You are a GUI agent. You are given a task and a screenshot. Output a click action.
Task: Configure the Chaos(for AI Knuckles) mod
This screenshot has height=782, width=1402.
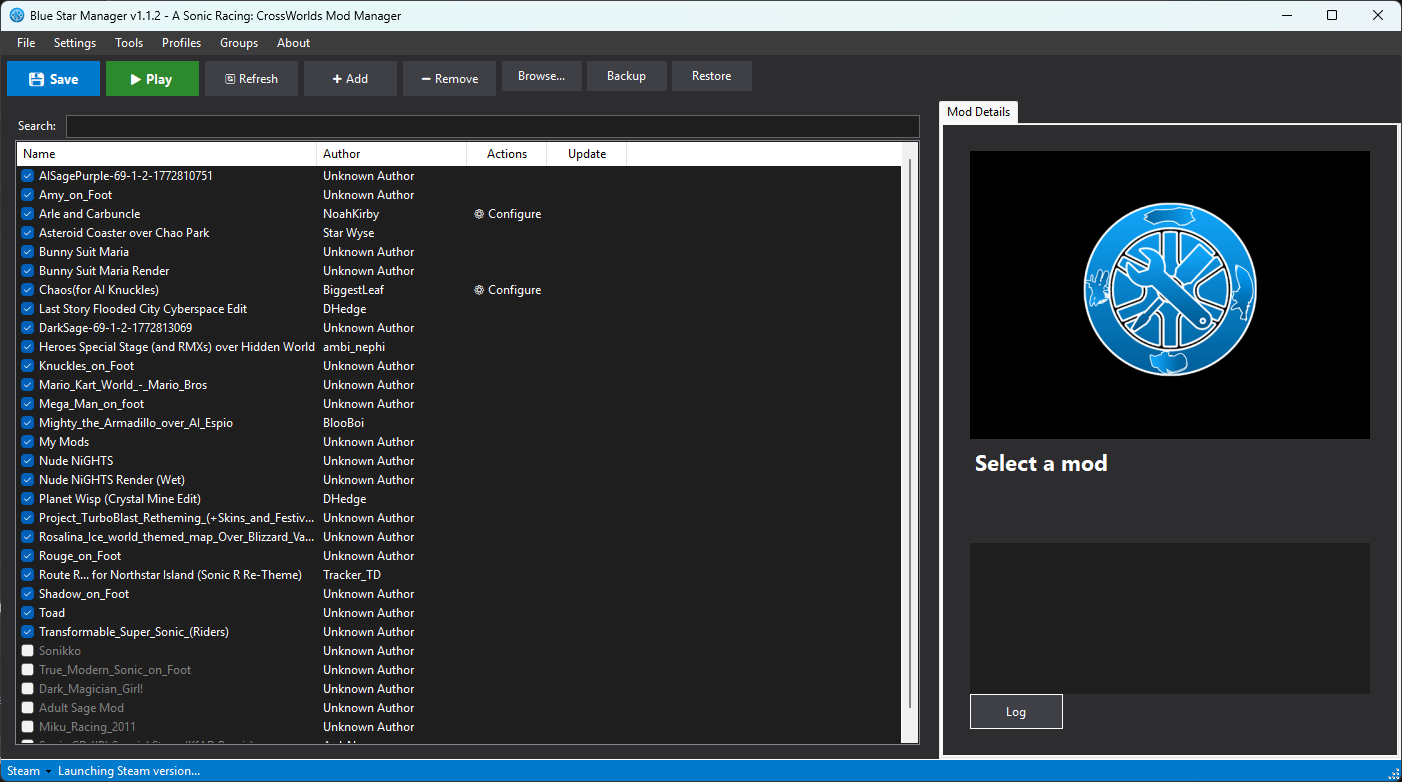[x=508, y=290]
